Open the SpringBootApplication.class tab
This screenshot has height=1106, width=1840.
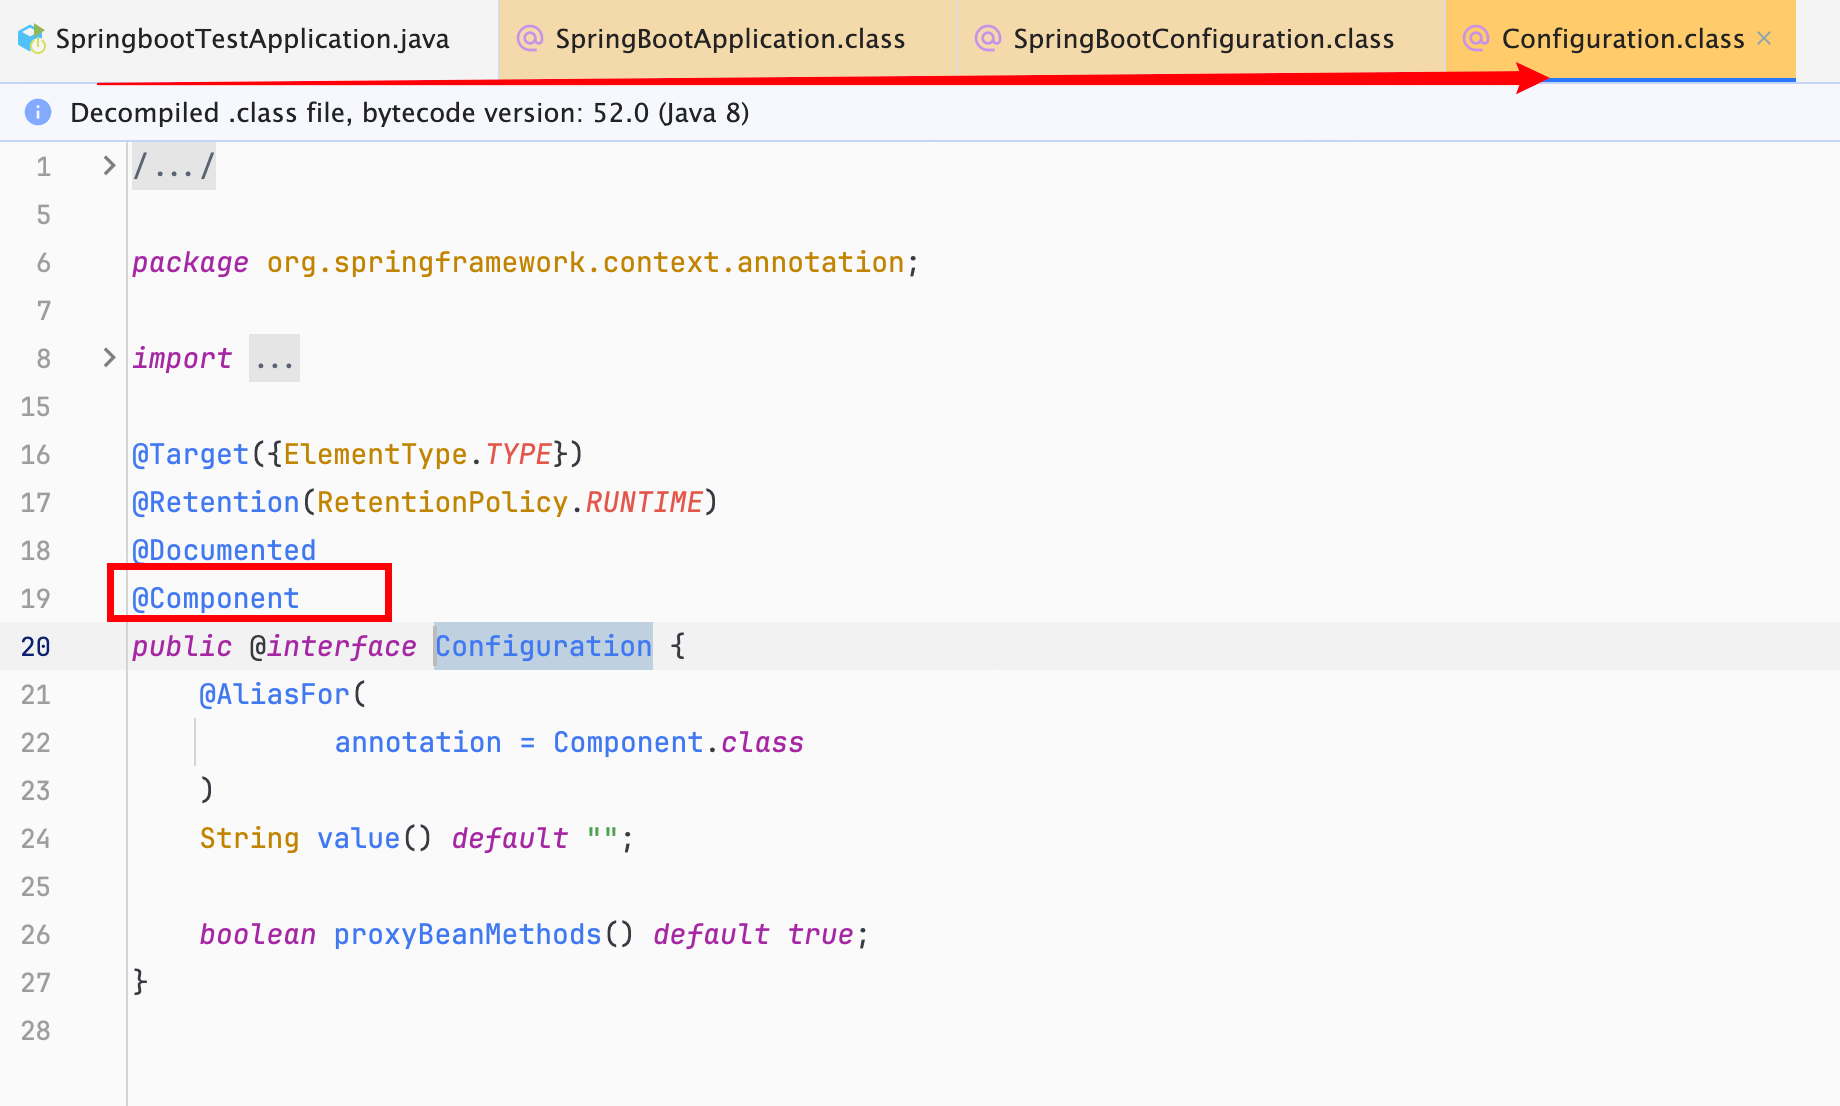click(727, 39)
